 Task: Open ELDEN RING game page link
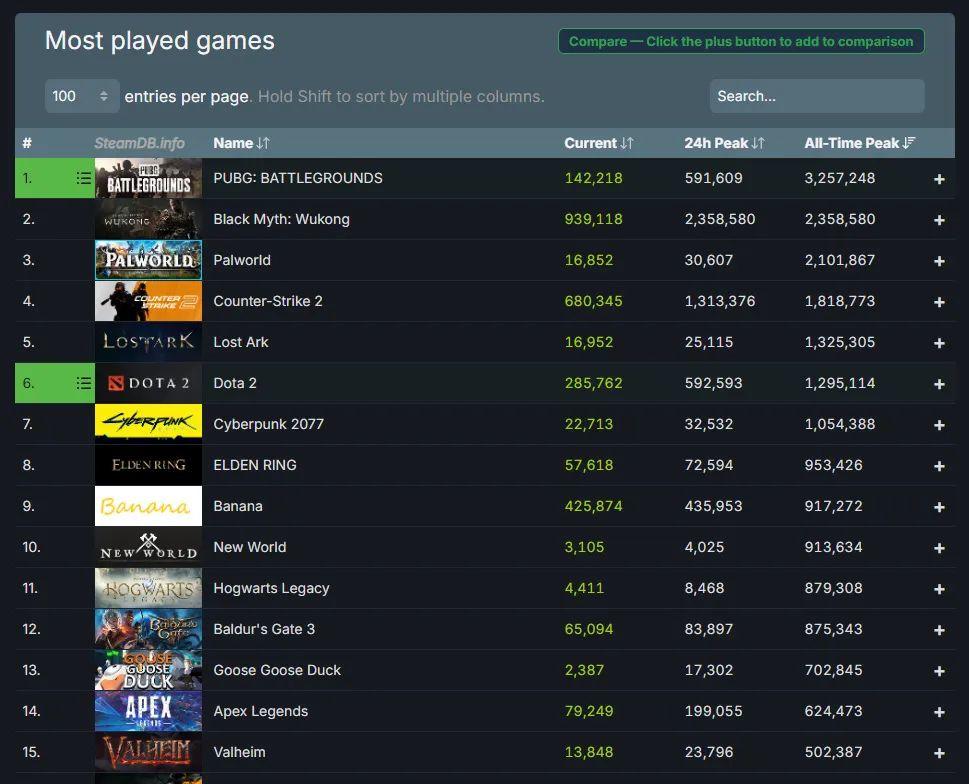click(254, 465)
